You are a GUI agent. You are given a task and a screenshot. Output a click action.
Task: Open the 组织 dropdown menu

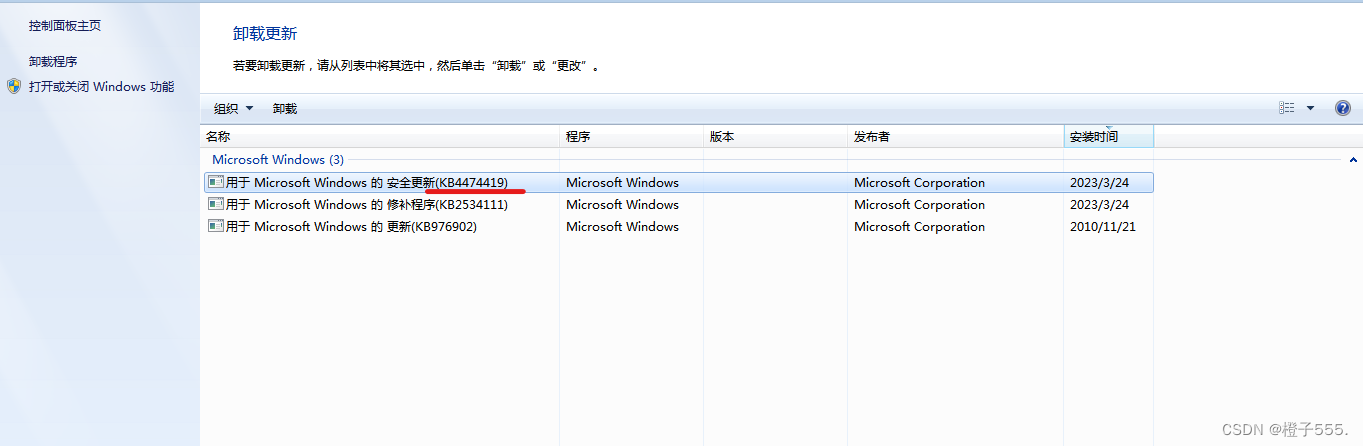click(x=233, y=108)
